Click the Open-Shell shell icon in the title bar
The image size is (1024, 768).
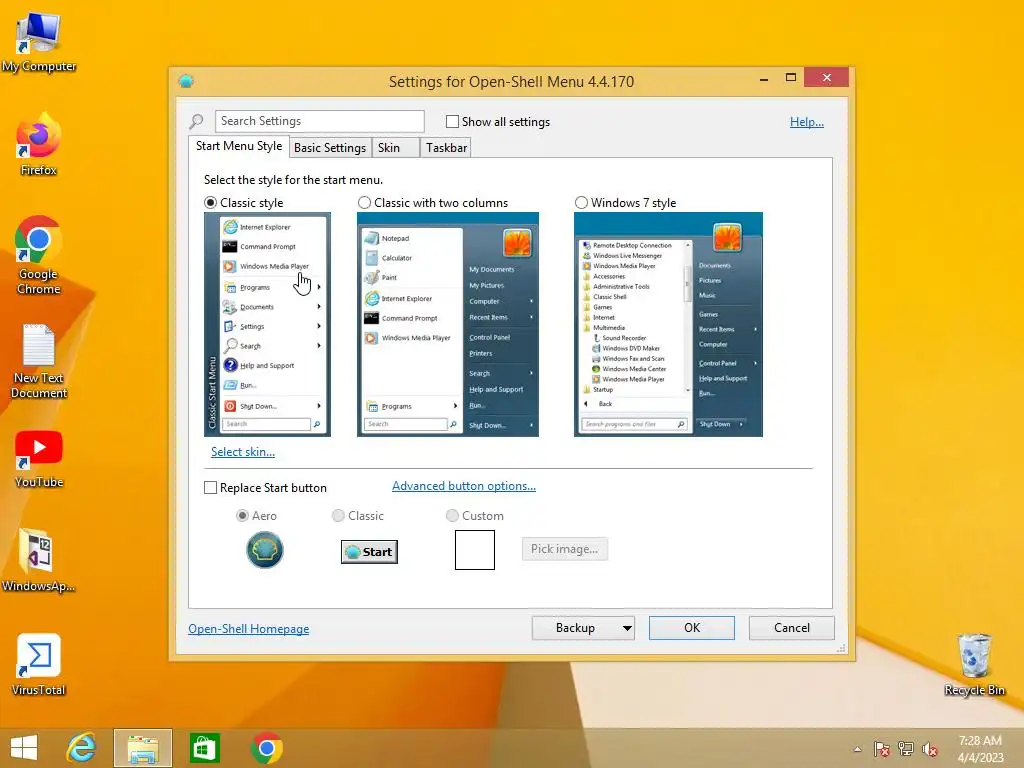tap(186, 81)
